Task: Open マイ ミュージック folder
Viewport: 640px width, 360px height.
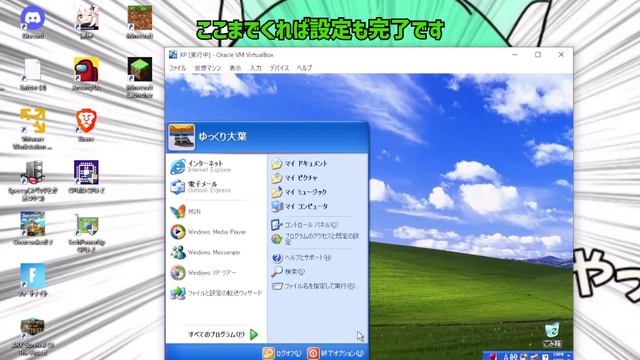Action: click(300, 192)
